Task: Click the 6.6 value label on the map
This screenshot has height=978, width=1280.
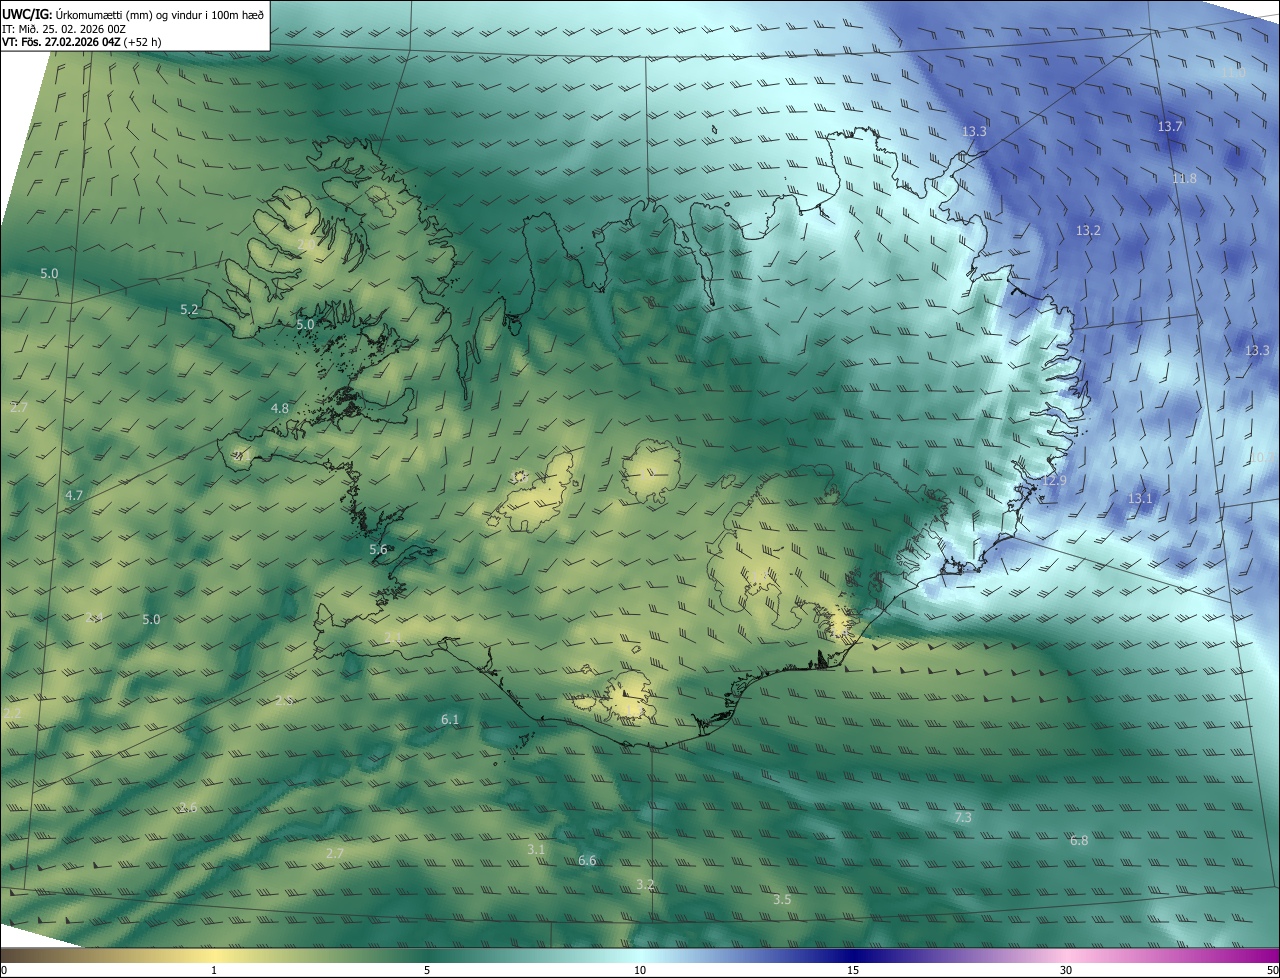Action: [x=587, y=860]
